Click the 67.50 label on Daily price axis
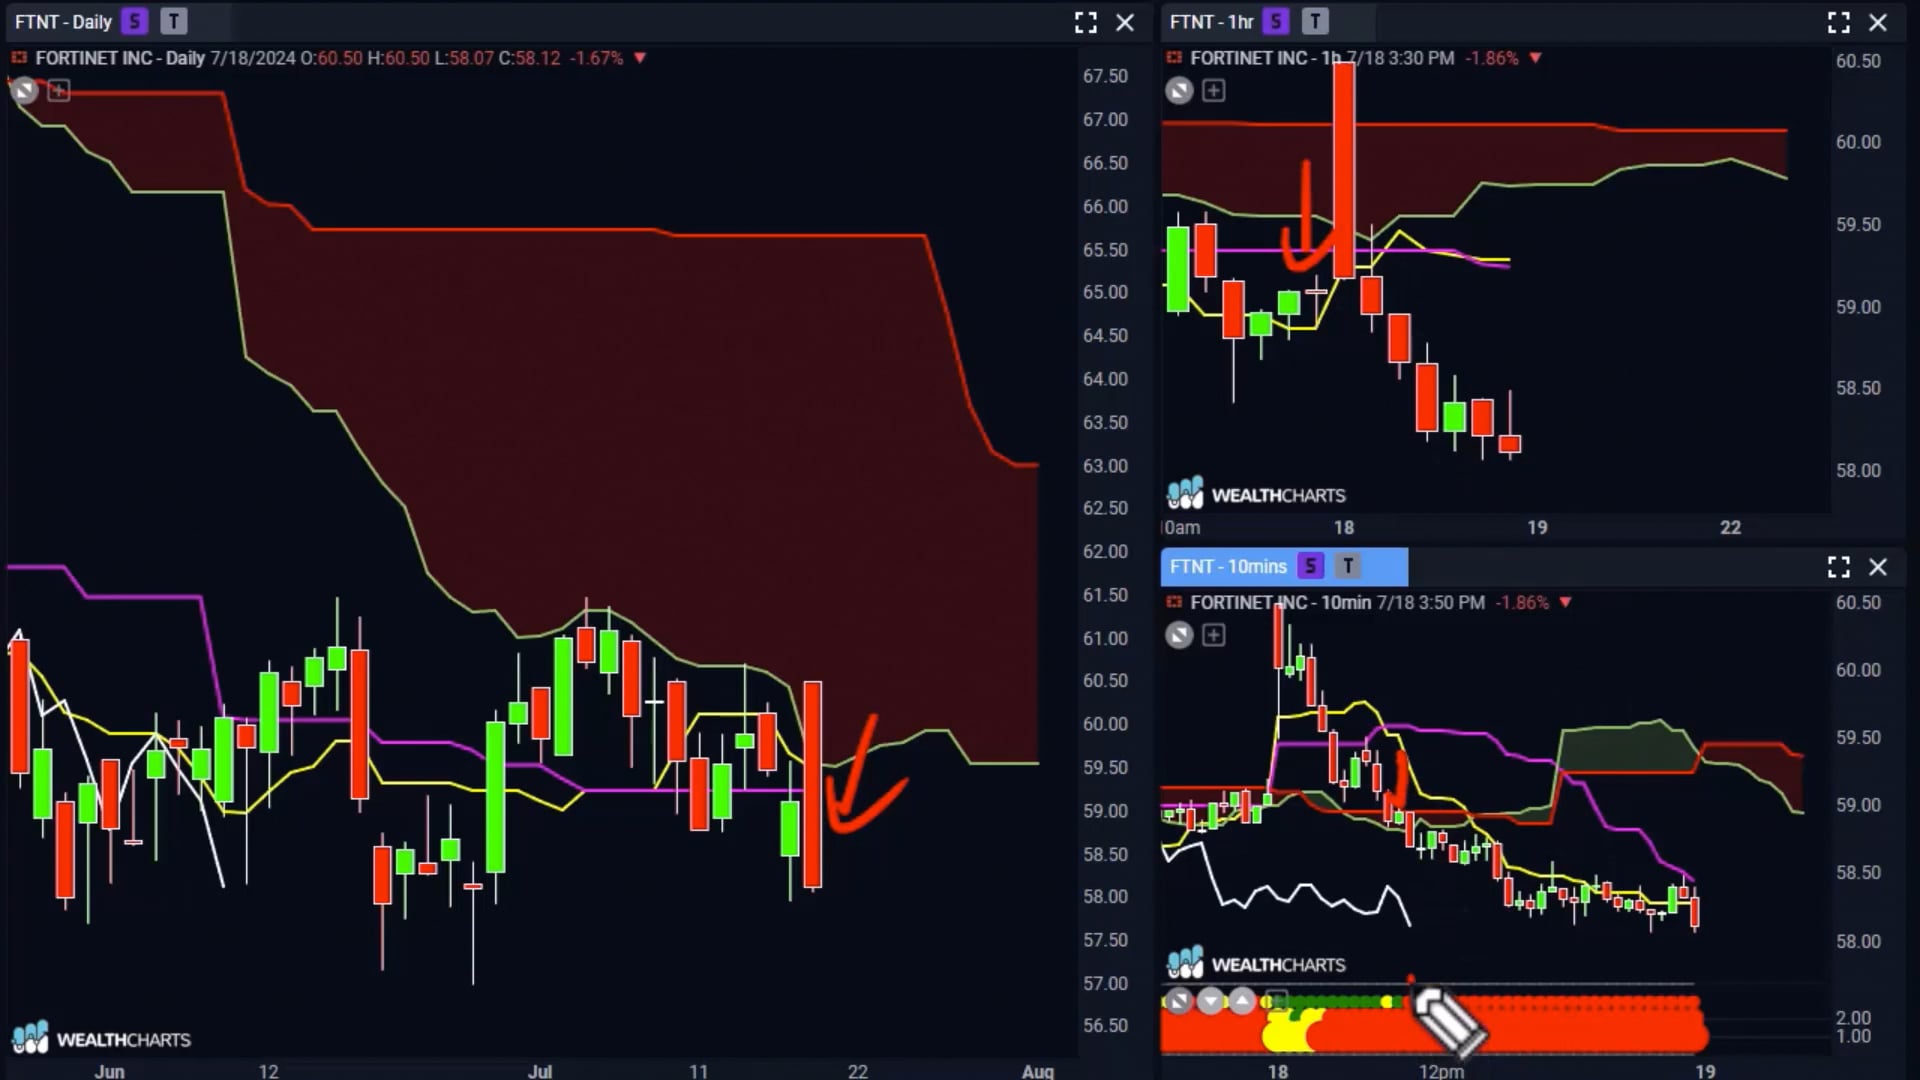This screenshot has width=1920, height=1080. pos(1105,76)
